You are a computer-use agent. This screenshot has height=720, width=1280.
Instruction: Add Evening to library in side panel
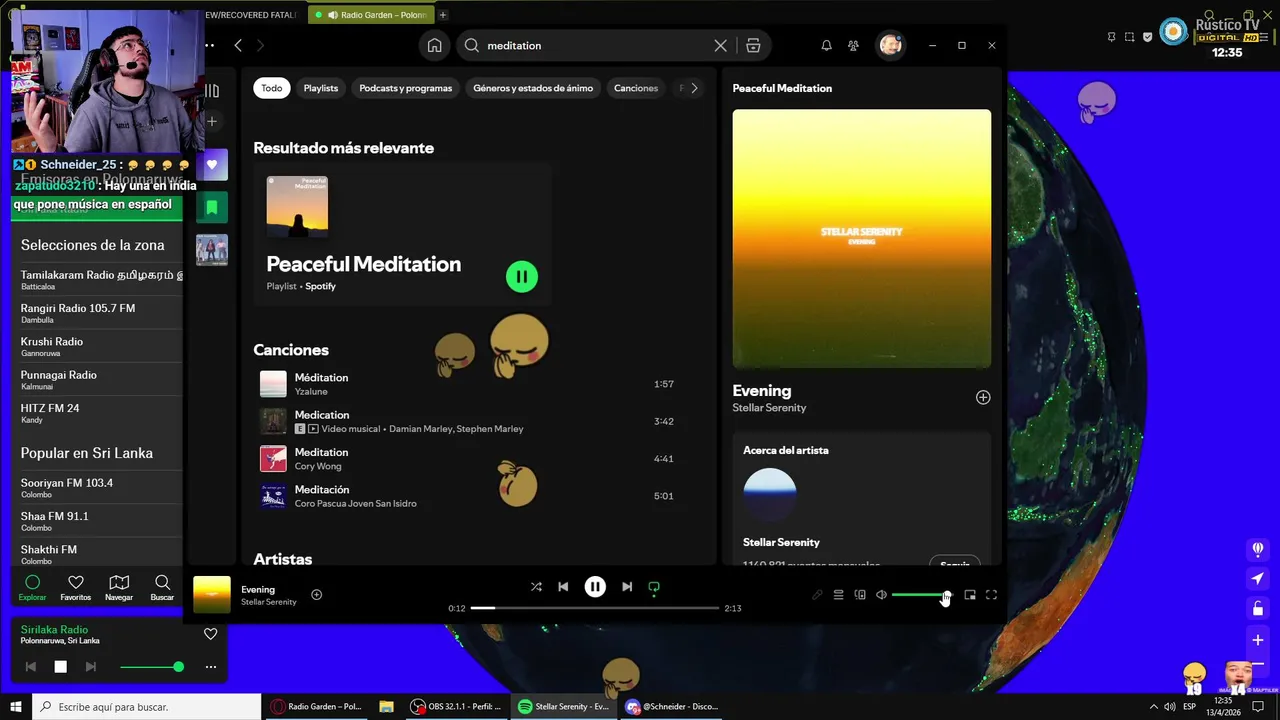983,397
